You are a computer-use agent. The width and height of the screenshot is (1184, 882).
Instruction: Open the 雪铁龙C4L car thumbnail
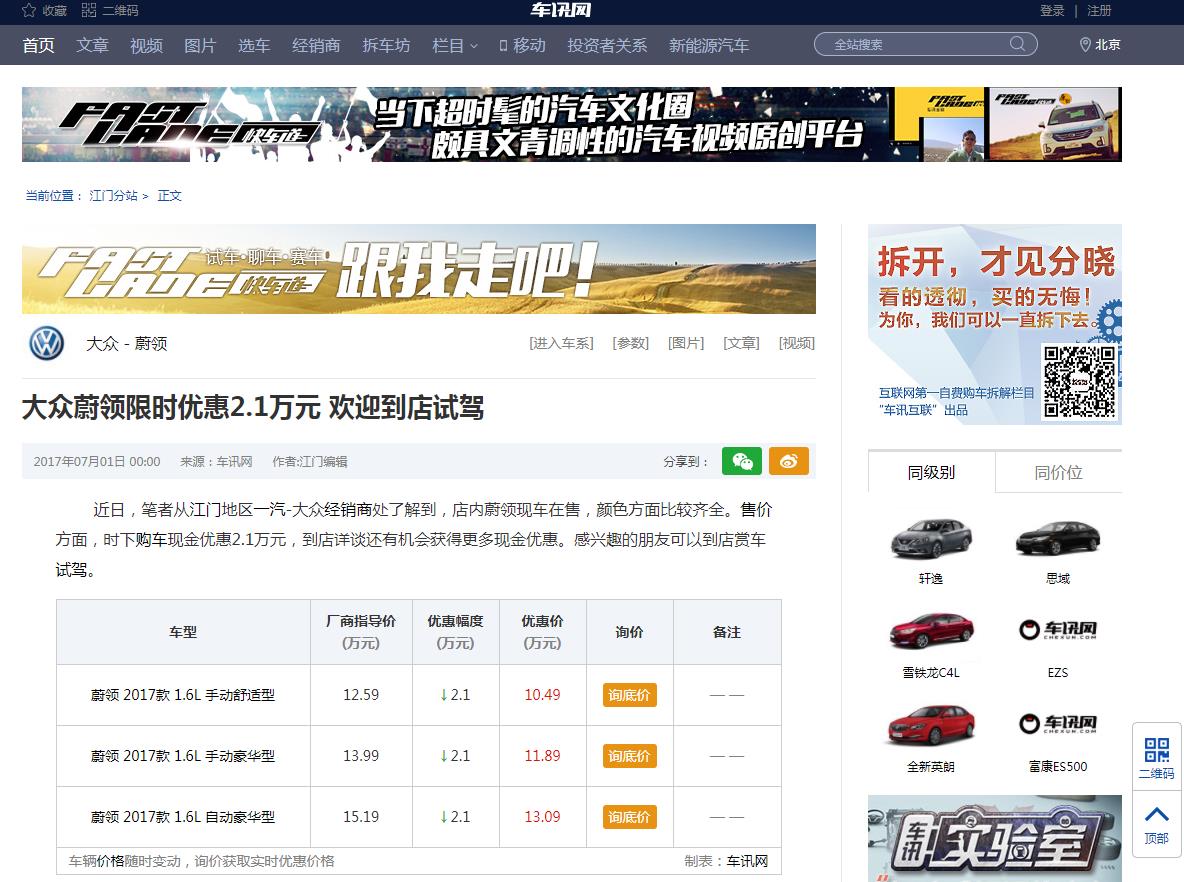[931, 631]
